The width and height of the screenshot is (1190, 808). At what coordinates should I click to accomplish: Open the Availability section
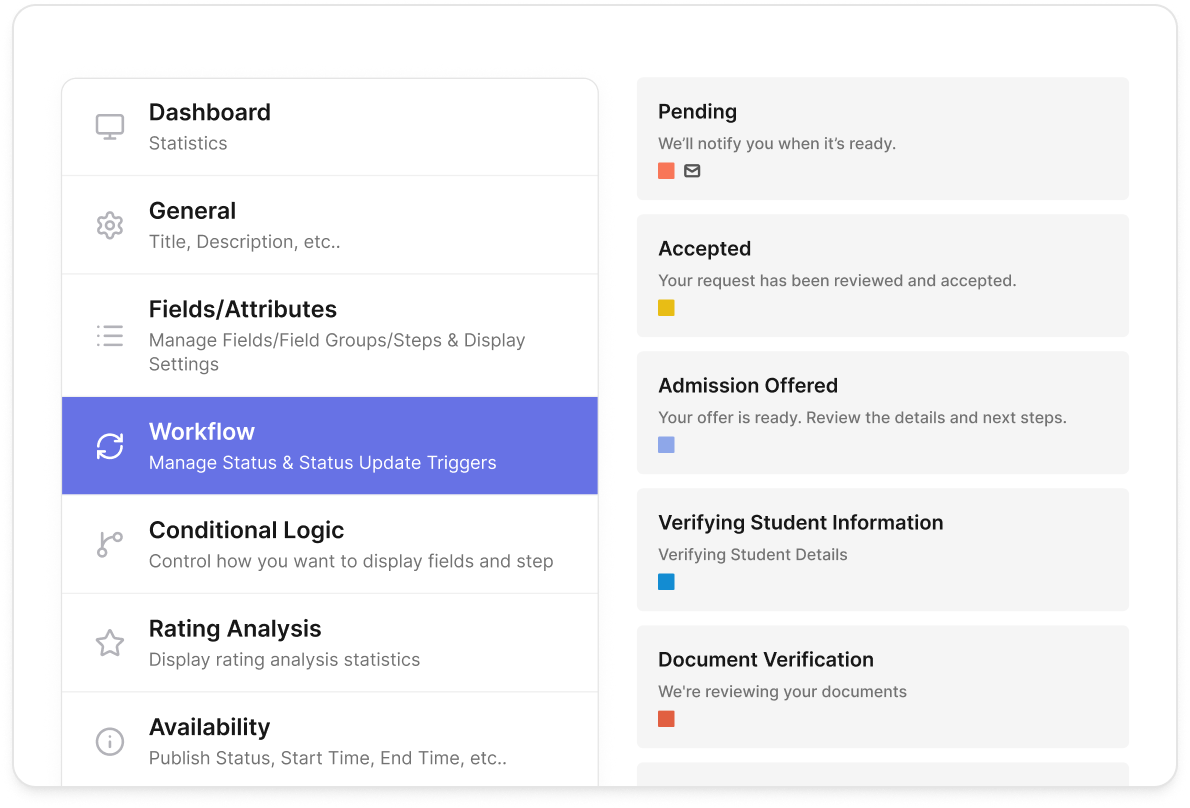point(330,740)
